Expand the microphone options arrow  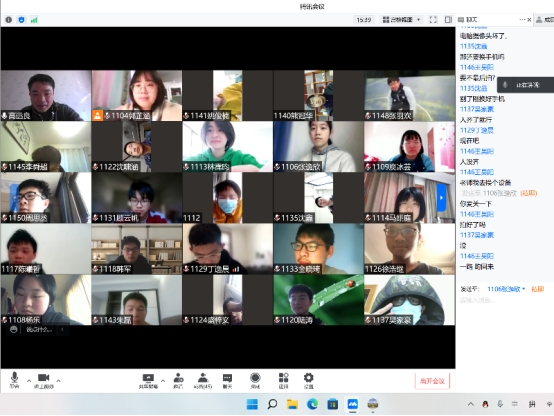(x=29, y=381)
